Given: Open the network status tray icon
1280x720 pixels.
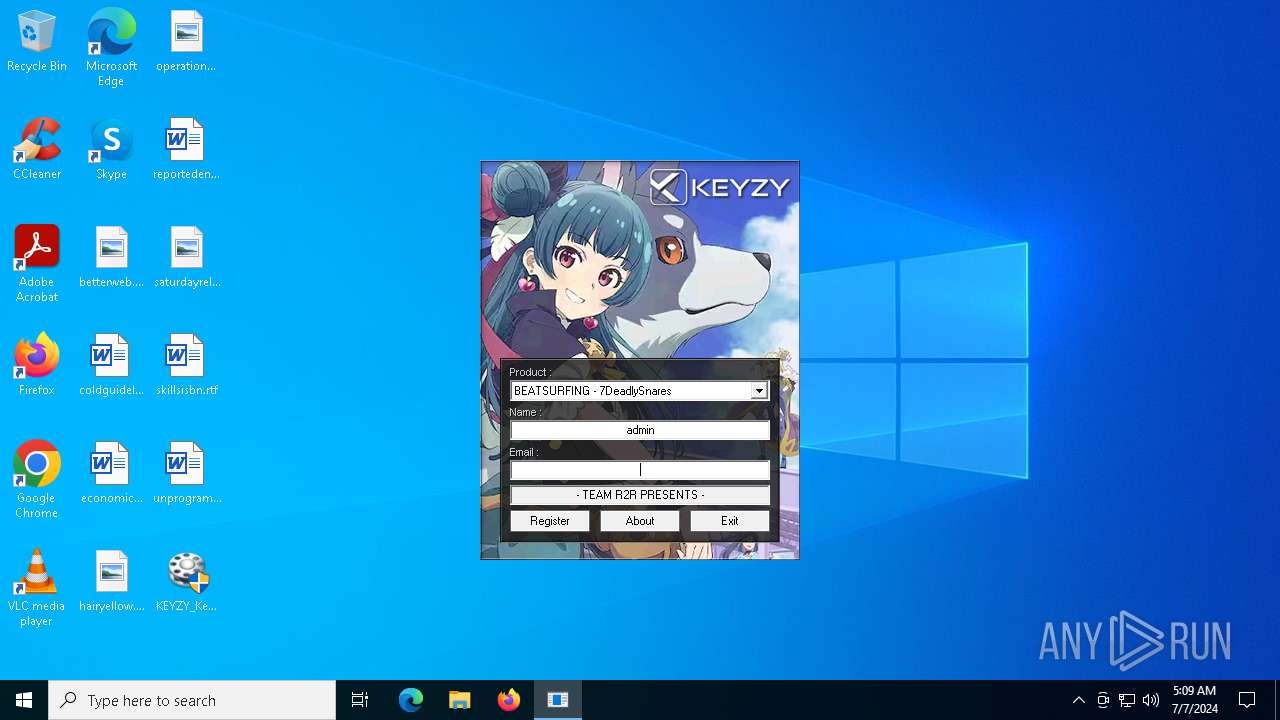Looking at the screenshot, I should (1127, 700).
